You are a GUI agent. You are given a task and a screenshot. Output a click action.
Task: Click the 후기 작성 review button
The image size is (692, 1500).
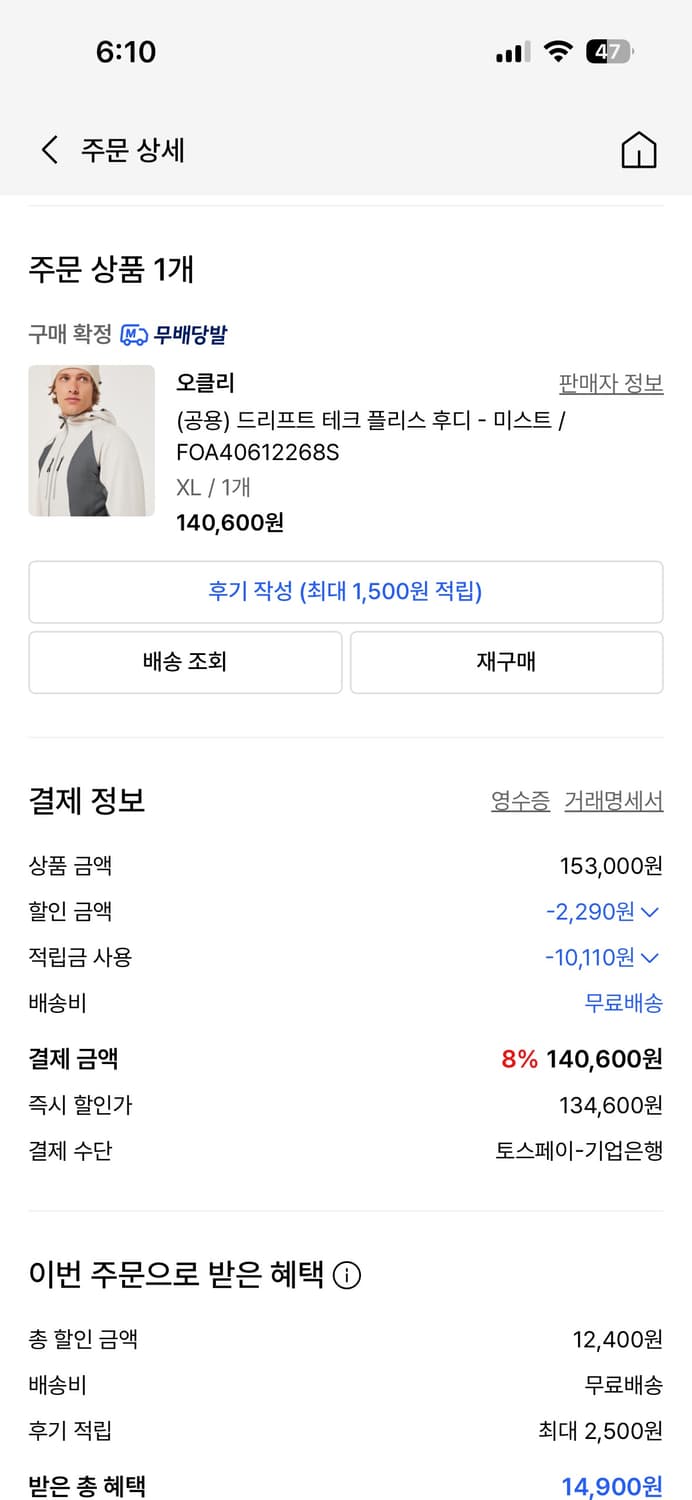point(346,592)
